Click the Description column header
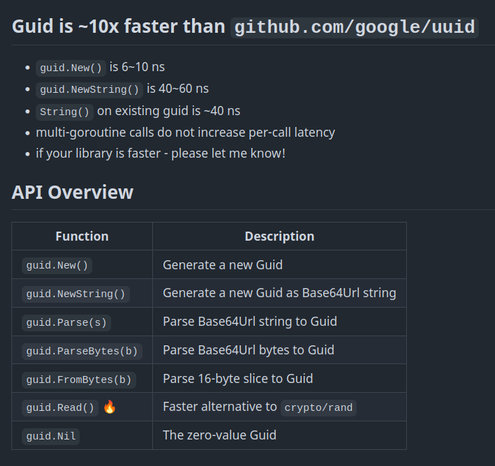 pos(279,236)
